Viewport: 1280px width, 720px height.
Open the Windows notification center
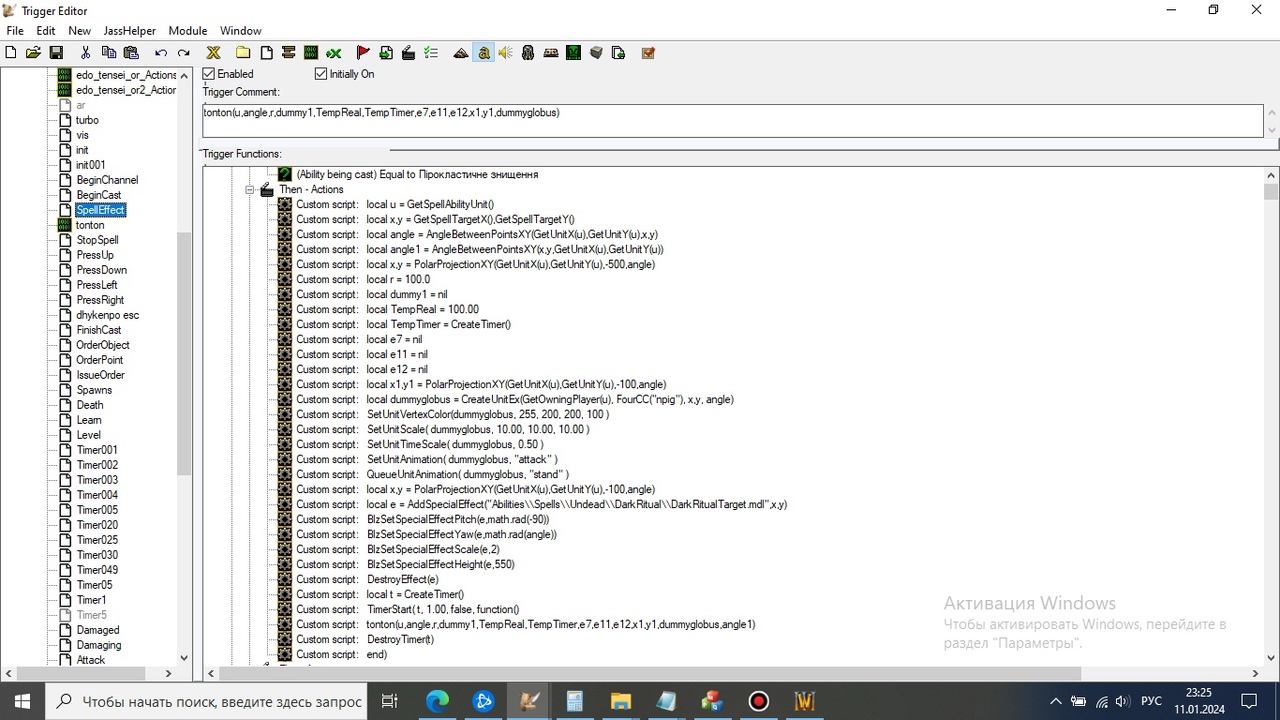pyautogui.click(x=1249, y=701)
